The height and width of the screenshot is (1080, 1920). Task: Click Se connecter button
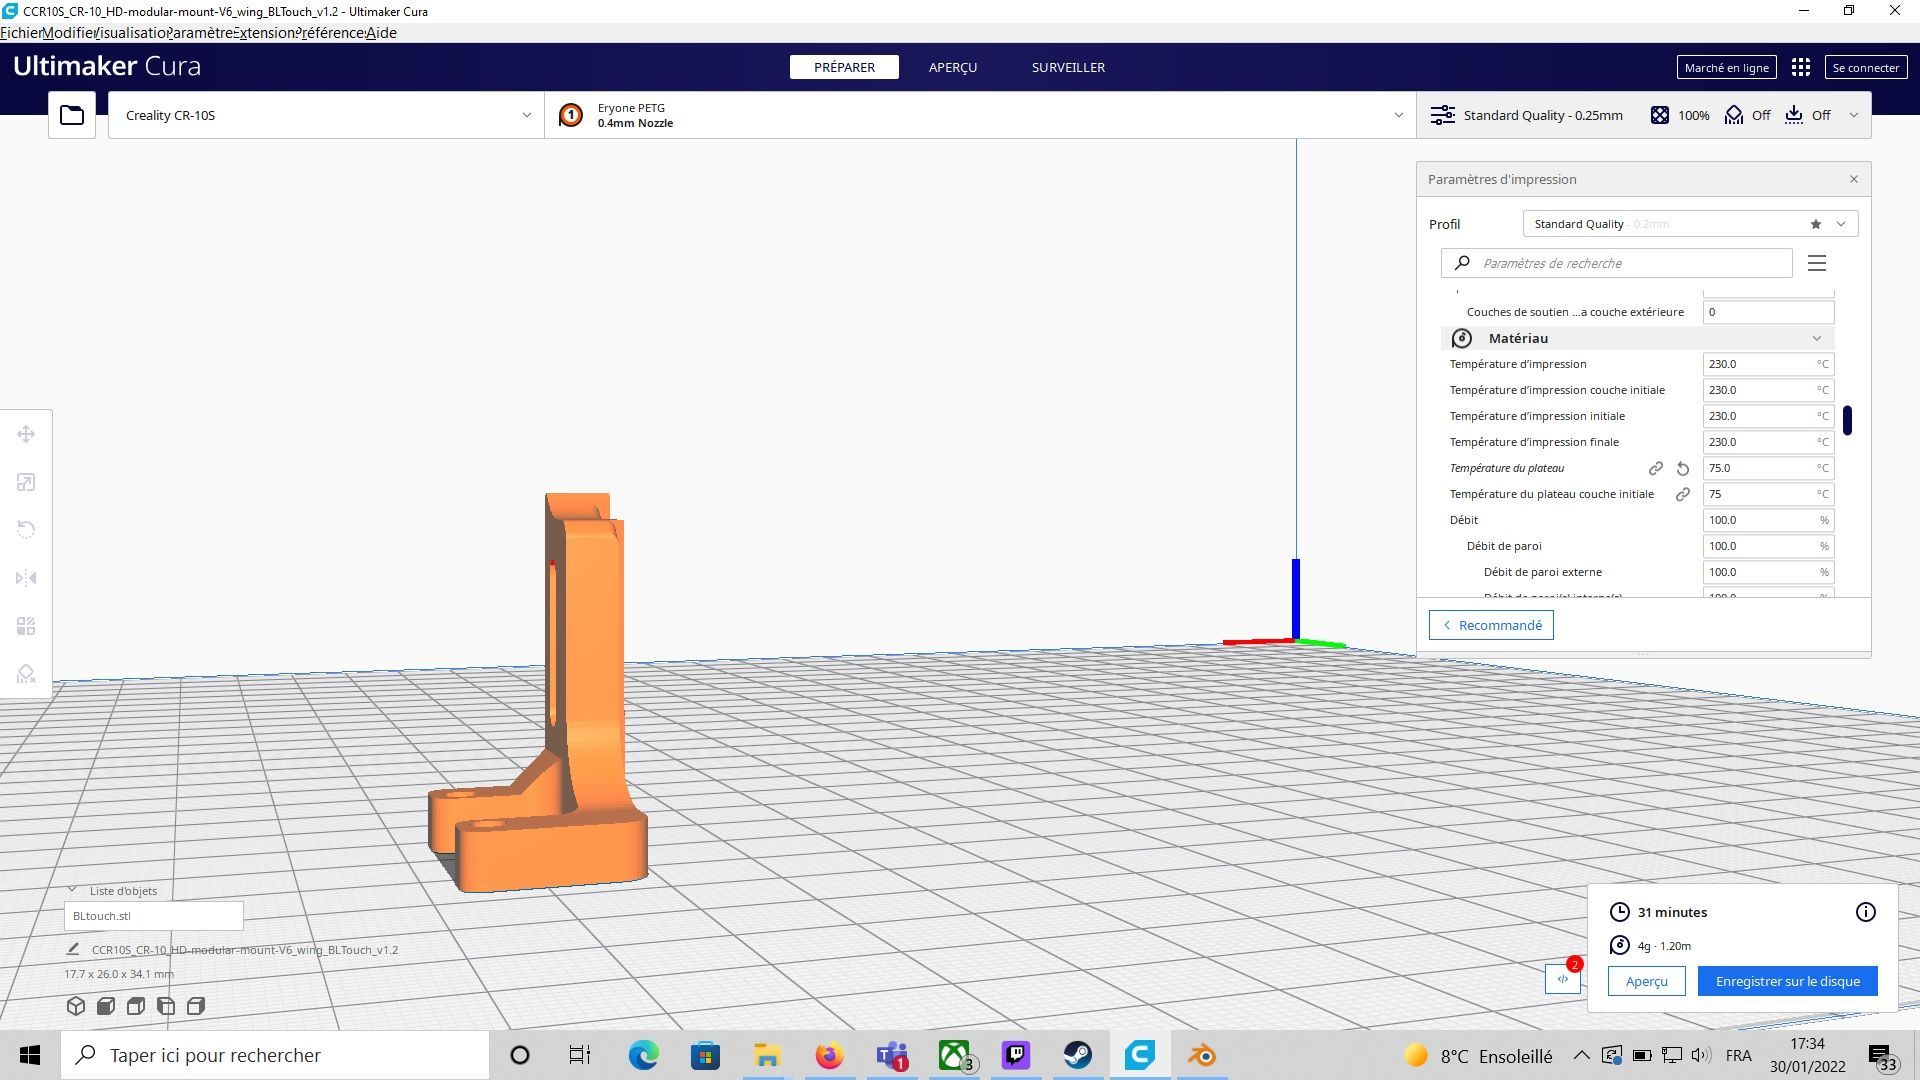[1866, 67]
